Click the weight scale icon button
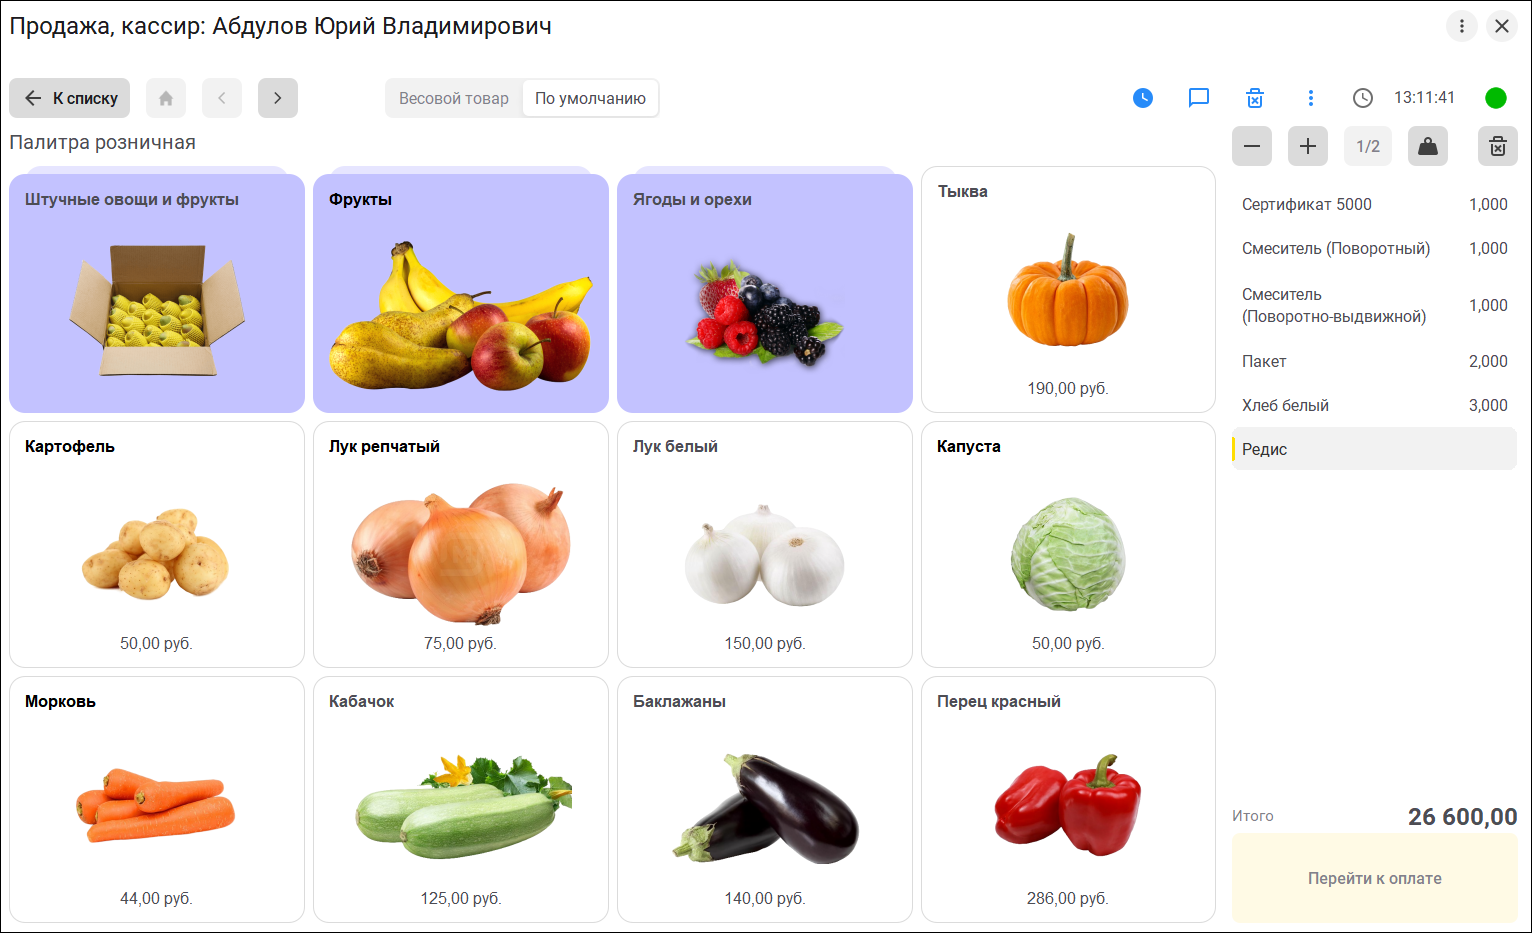Image resolution: width=1532 pixels, height=933 pixels. coord(1428,146)
